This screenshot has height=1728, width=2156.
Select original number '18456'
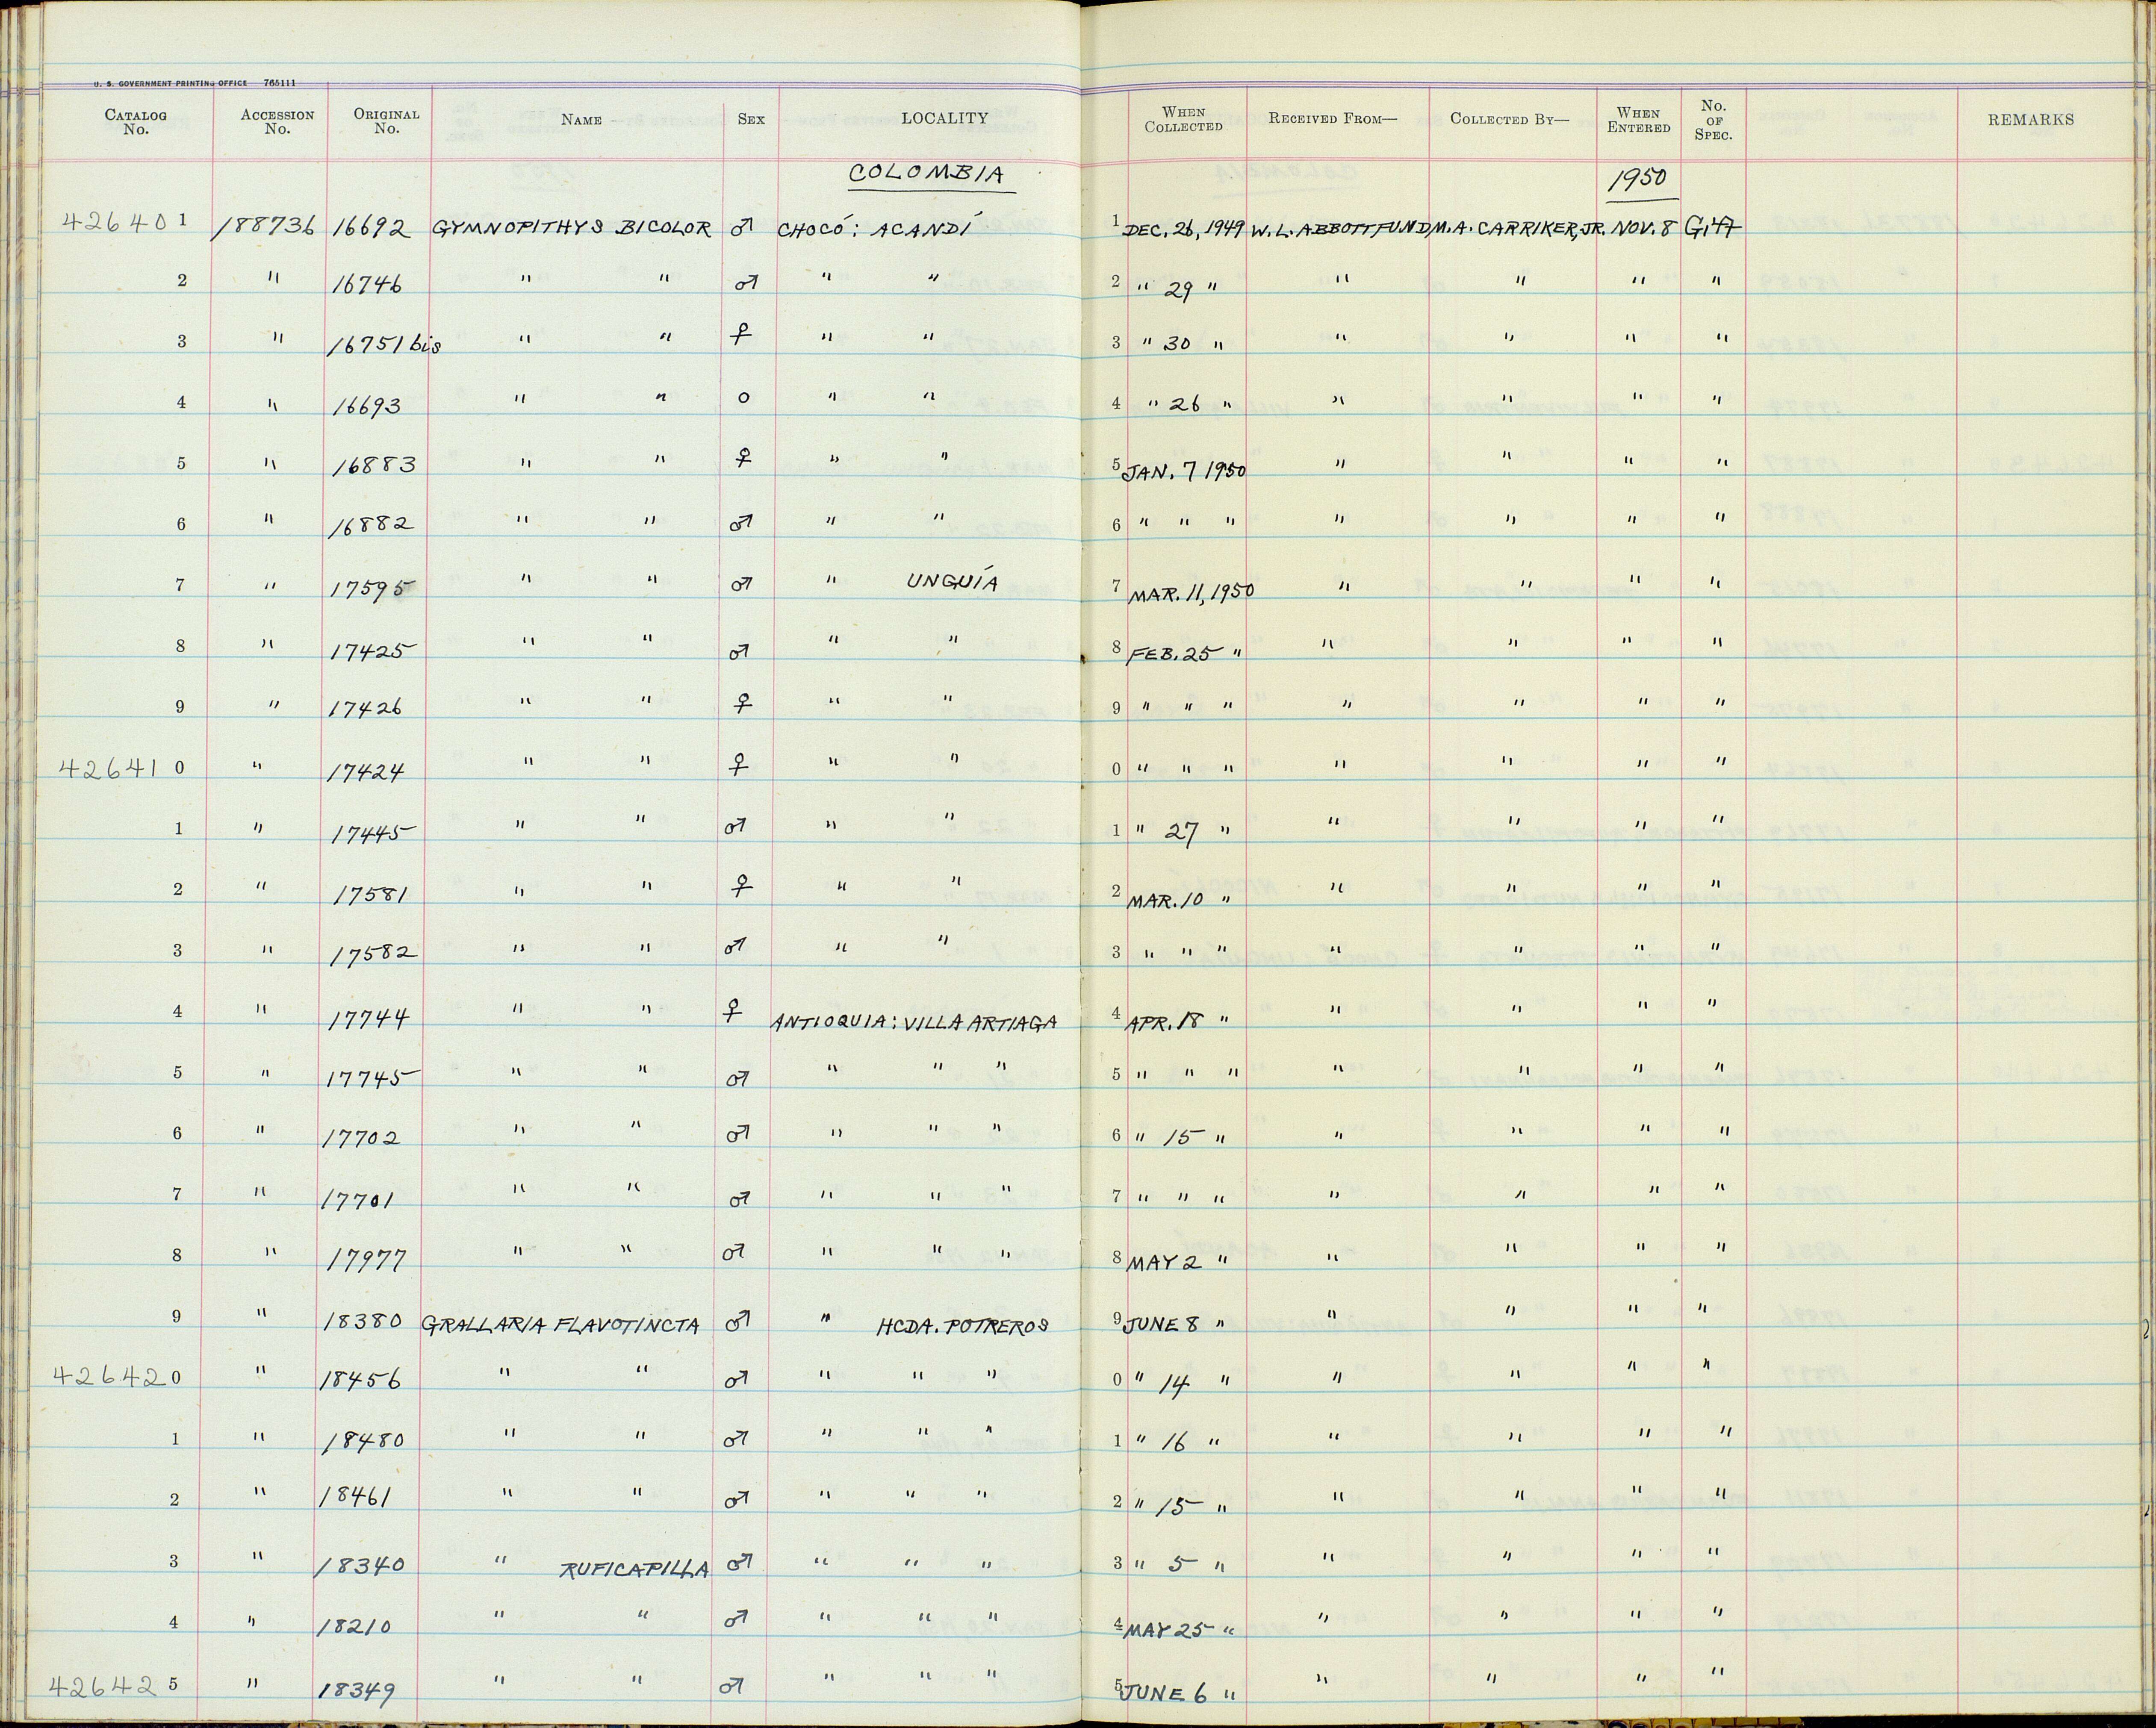tap(361, 1381)
